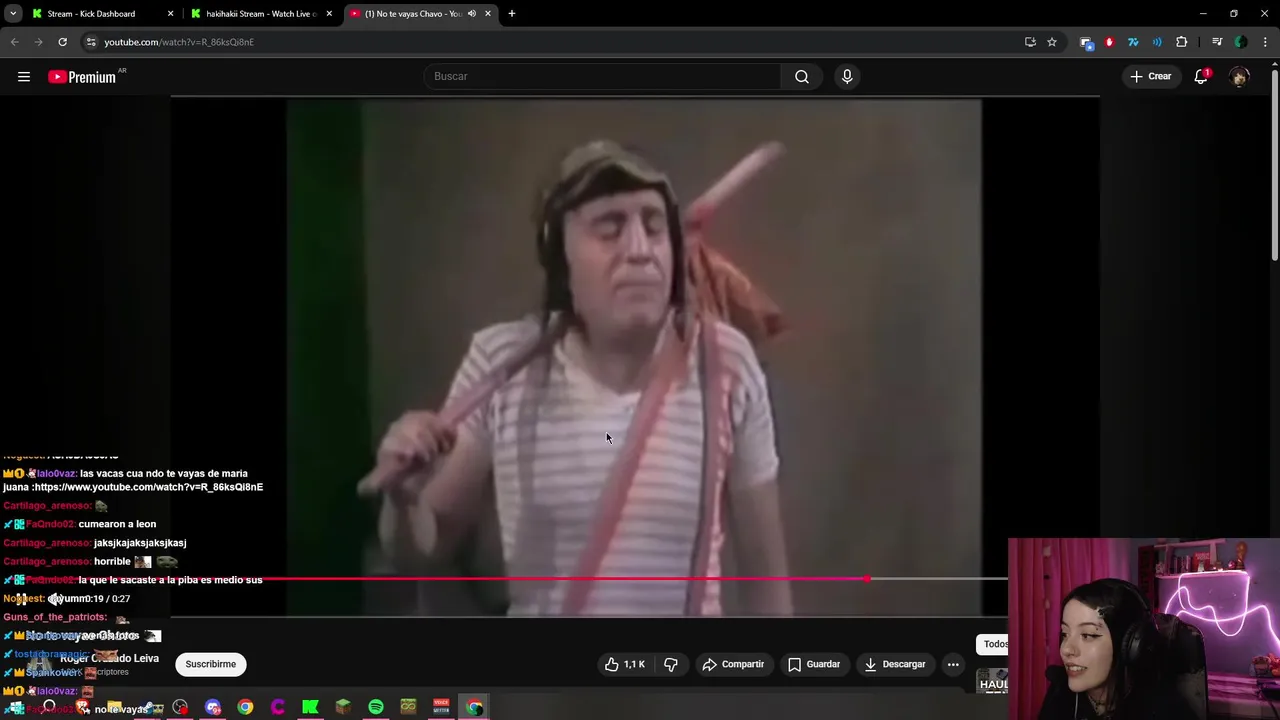
Task: Open the Extensions puzzle menu
Action: pos(1182,42)
